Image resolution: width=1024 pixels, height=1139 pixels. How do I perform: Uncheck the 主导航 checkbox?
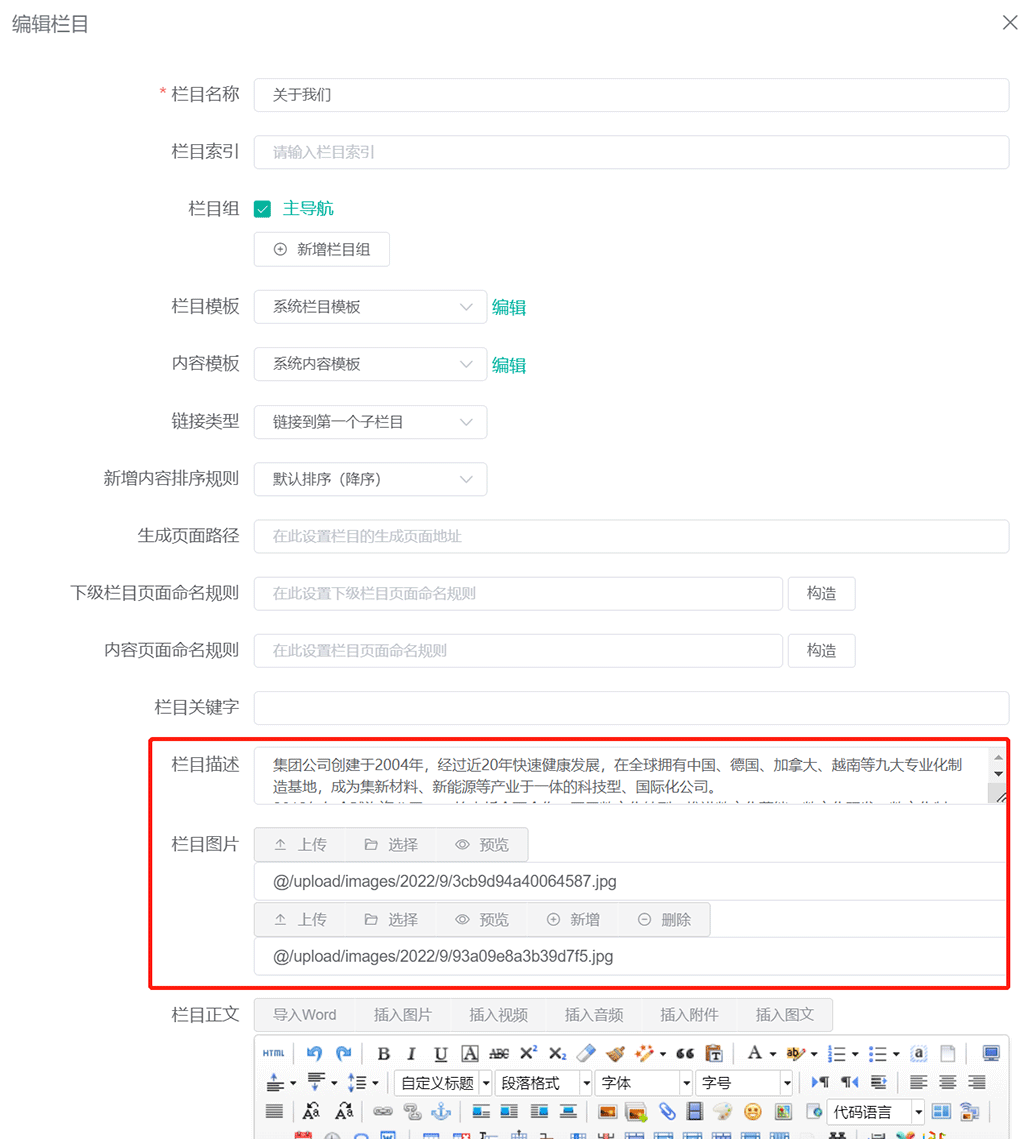point(263,209)
